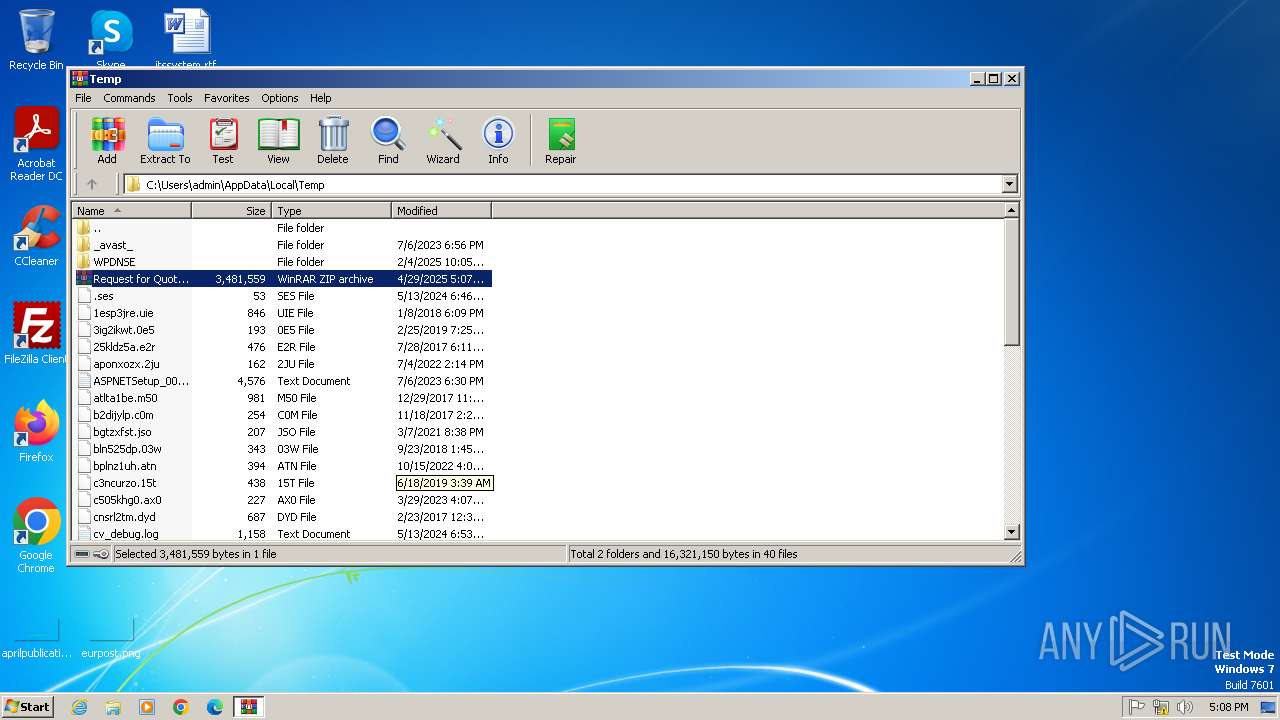Open the File menu
The height and width of the screenshot is (720, 1280).
point(83,98)
